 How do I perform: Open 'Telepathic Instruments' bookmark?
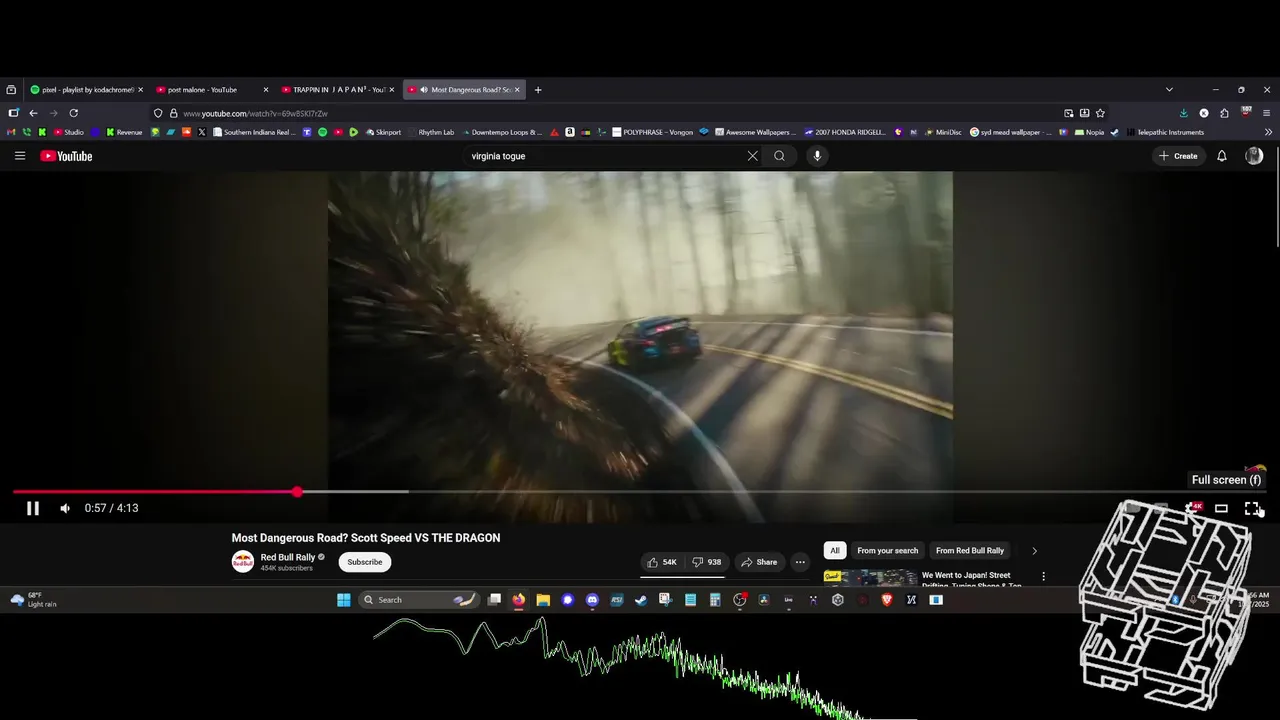(x=1165, y=132)
